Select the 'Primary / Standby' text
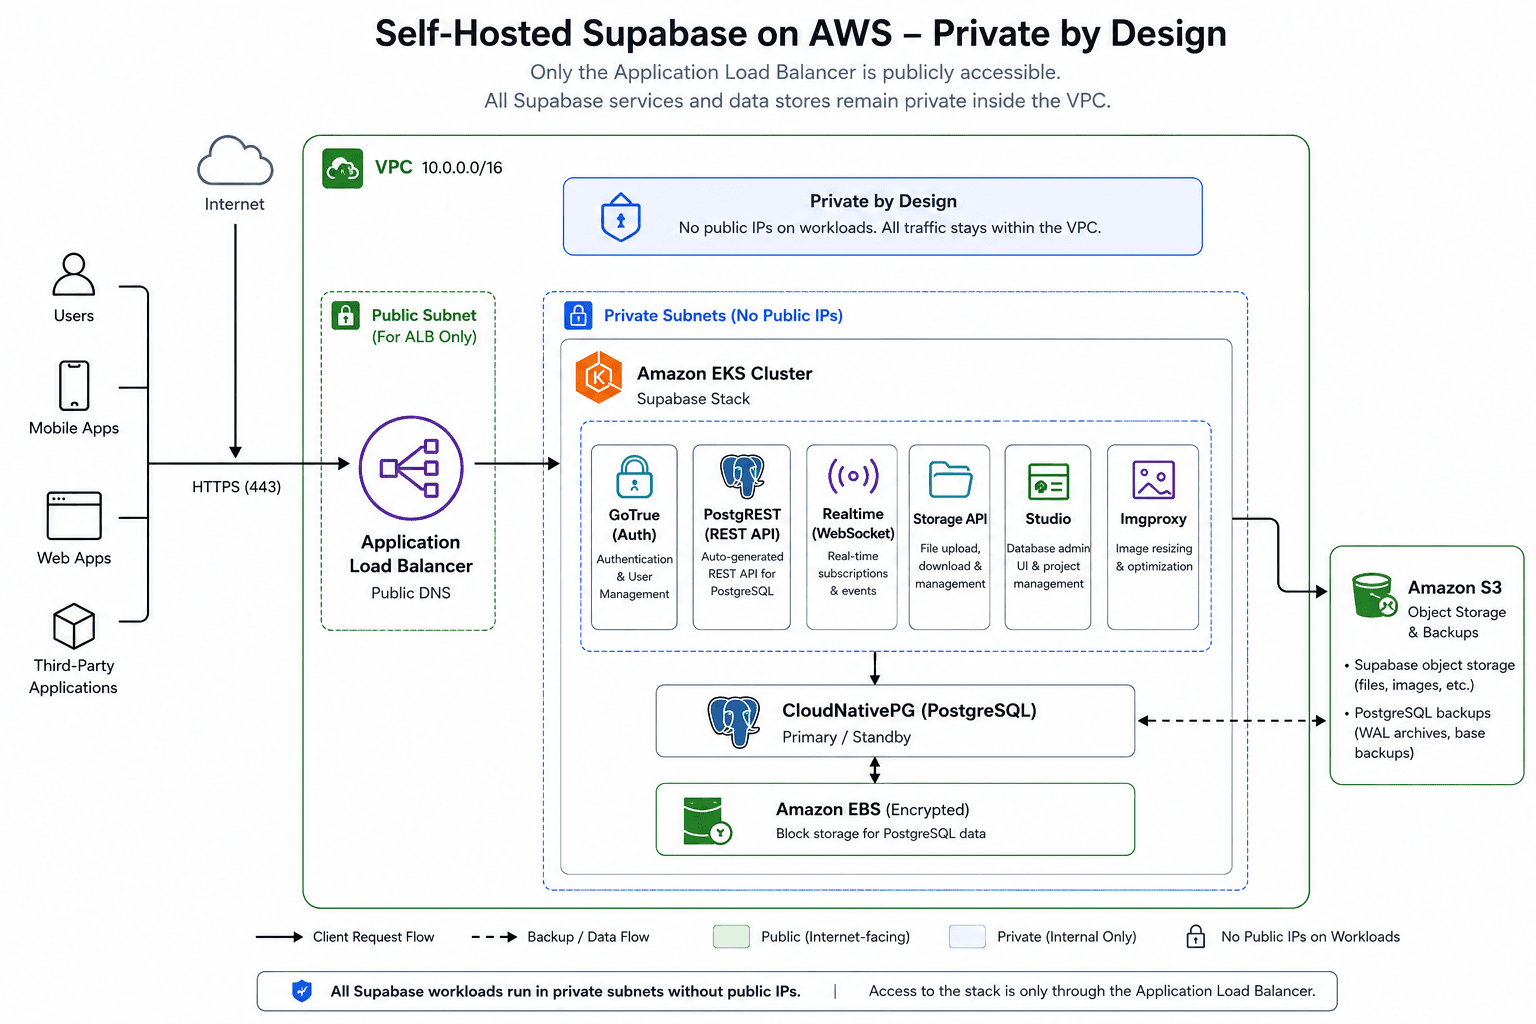The image size is (1536, 1024). click(x=846, y=737)
